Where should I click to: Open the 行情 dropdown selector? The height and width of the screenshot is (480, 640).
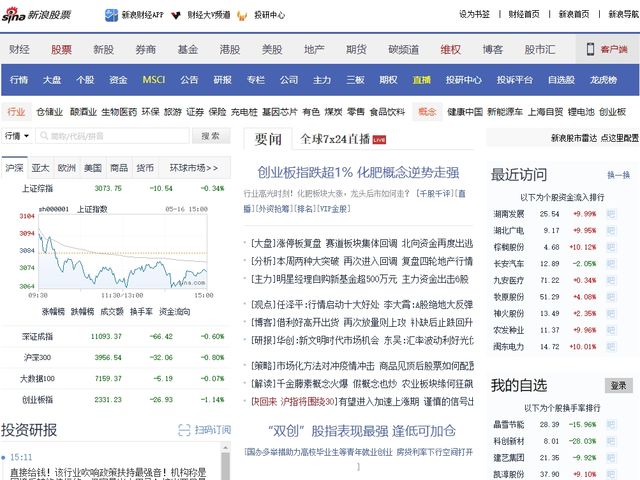(16, 136)
